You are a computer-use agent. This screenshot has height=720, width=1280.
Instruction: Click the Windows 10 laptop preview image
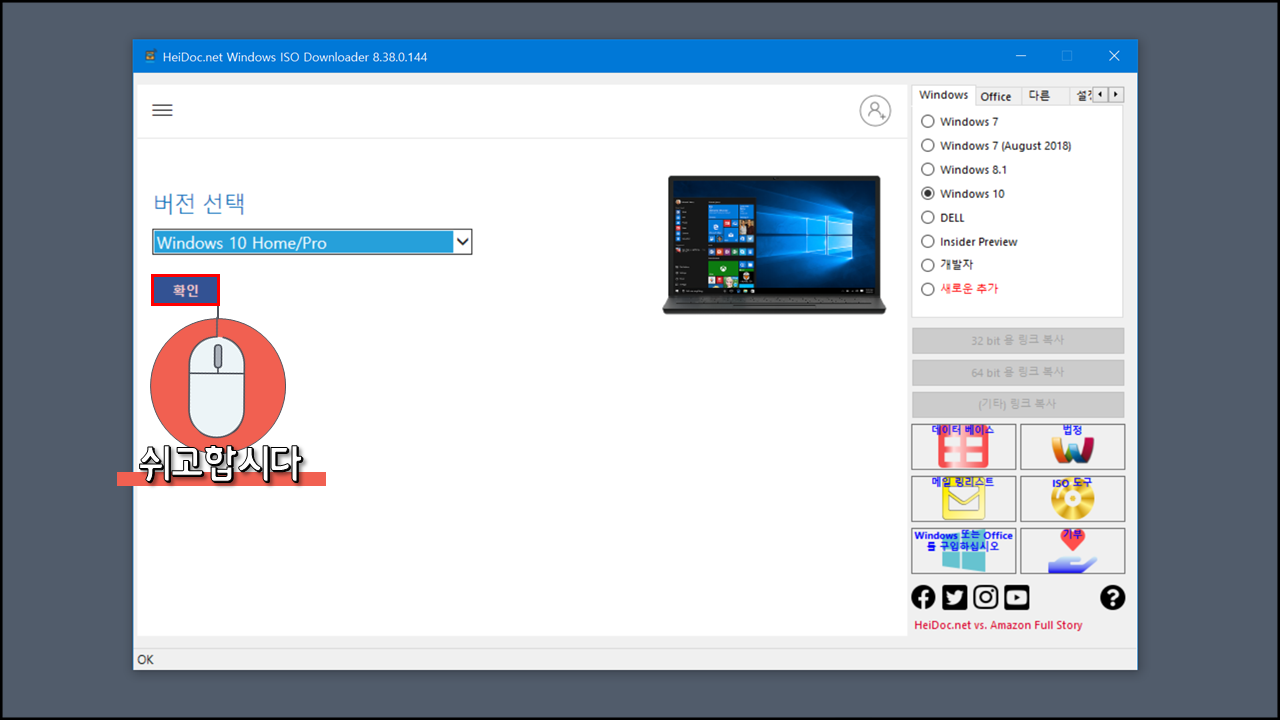tap(774, 245)
